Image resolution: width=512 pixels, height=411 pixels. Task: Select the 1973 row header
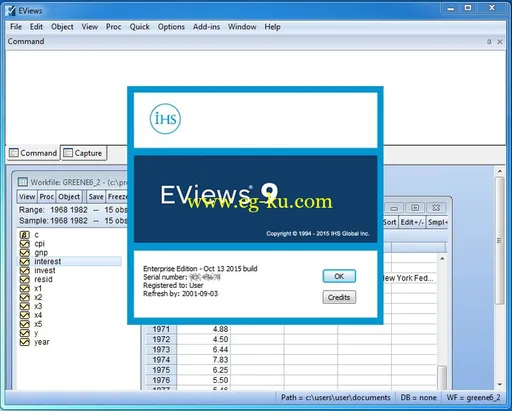161,349
